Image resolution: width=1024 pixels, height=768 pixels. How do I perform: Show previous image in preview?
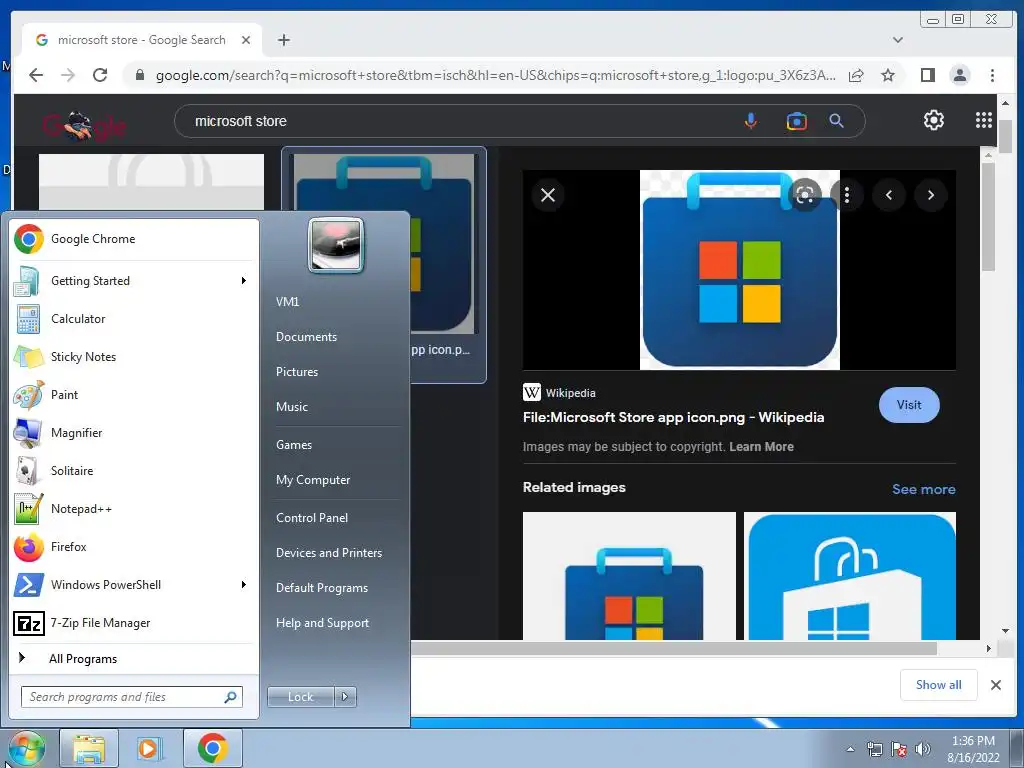889,195
